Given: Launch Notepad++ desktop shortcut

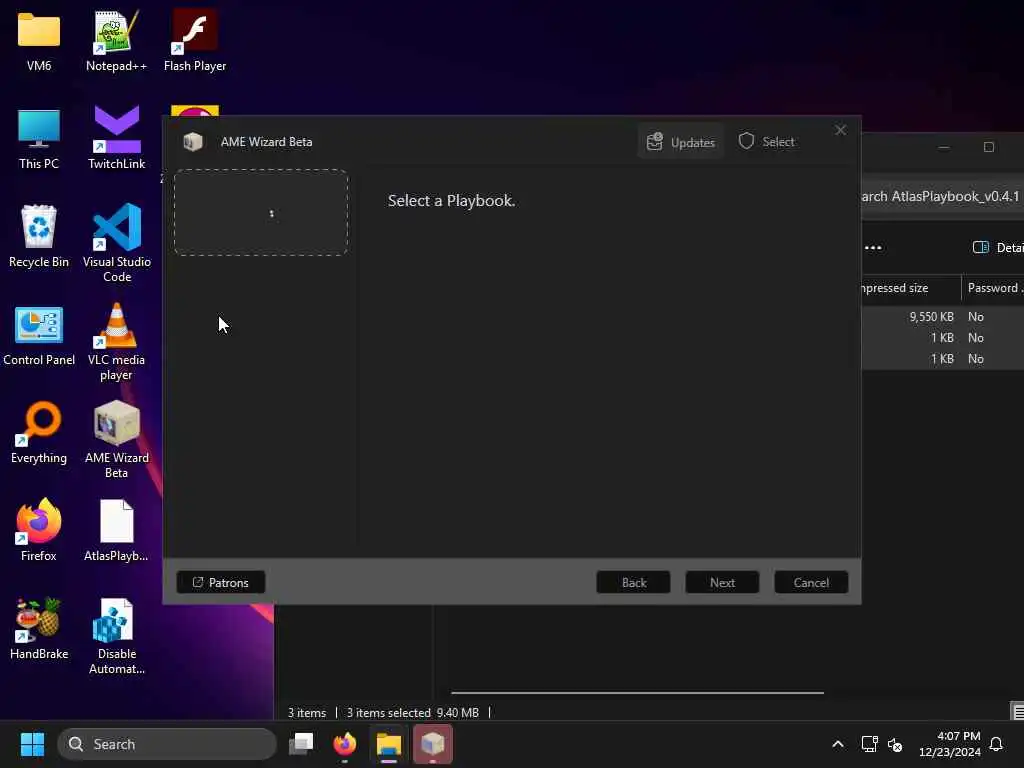Looking at the screenshot, I should pos(116,40).
